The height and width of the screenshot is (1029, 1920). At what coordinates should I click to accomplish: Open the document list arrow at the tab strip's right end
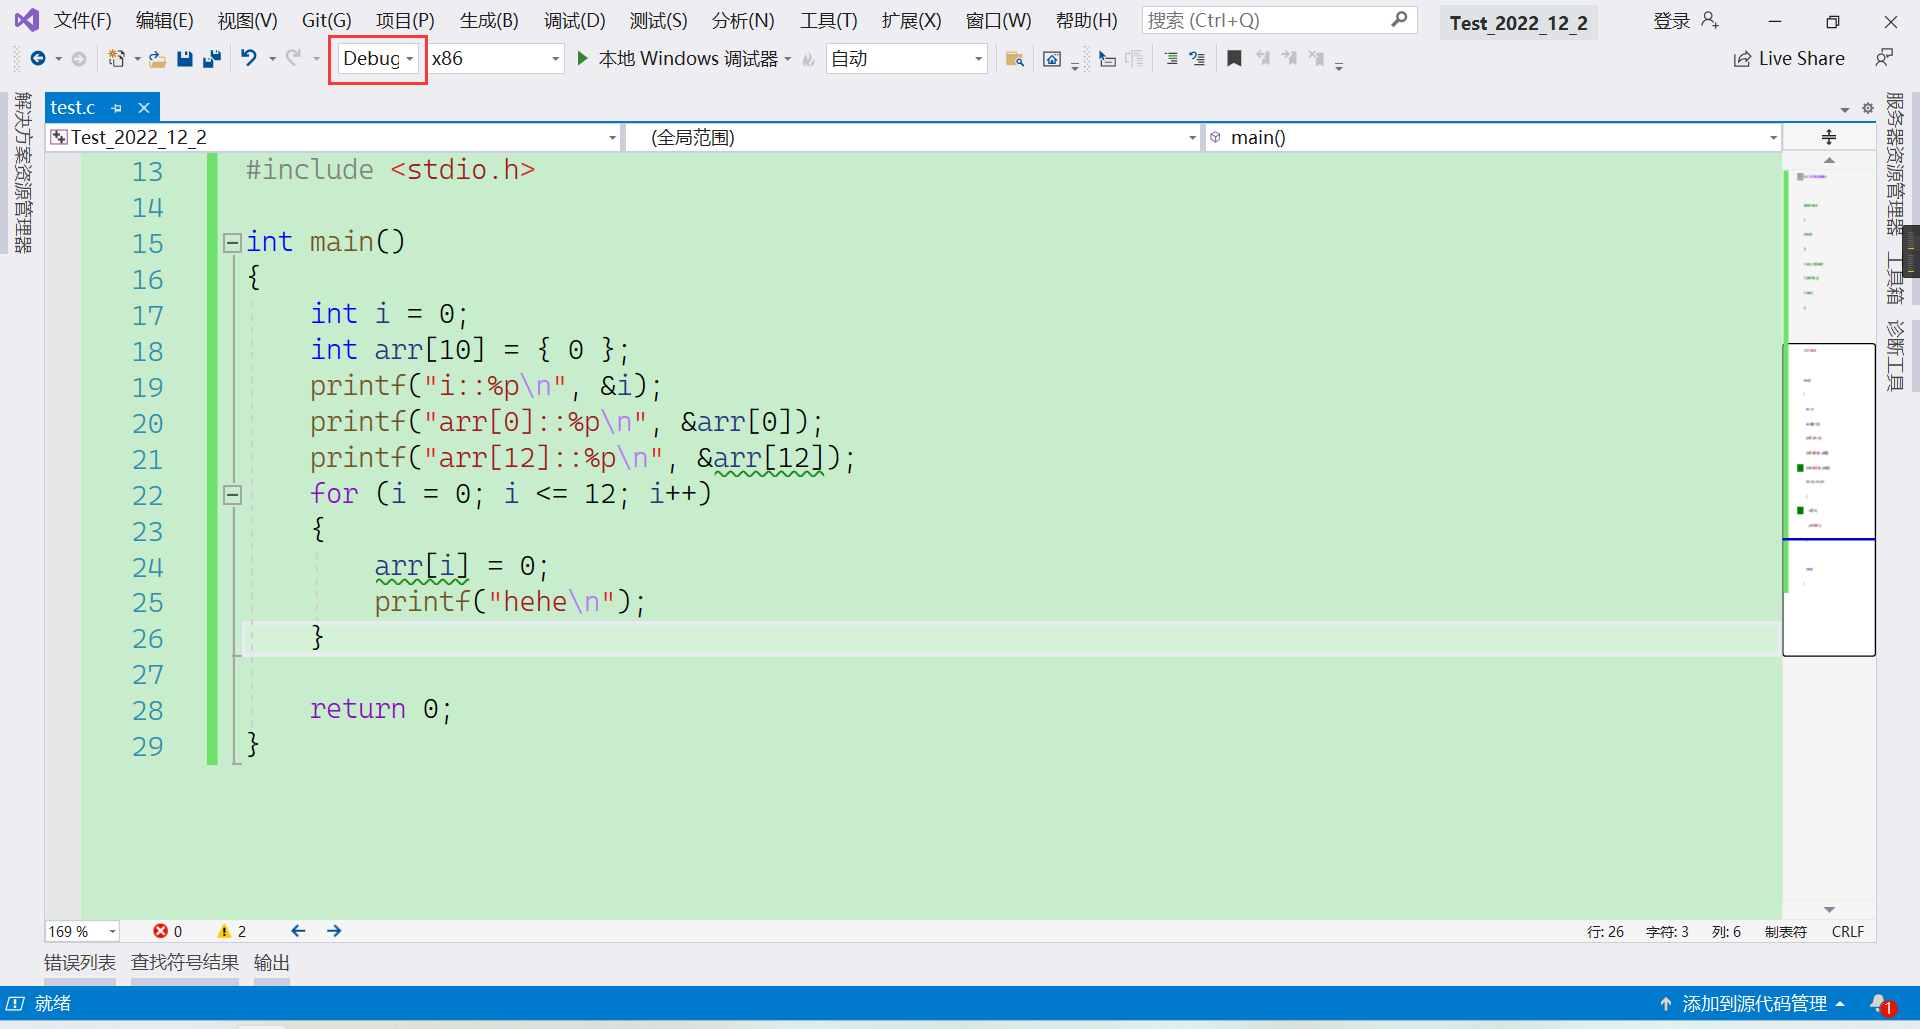[1845, 109]
